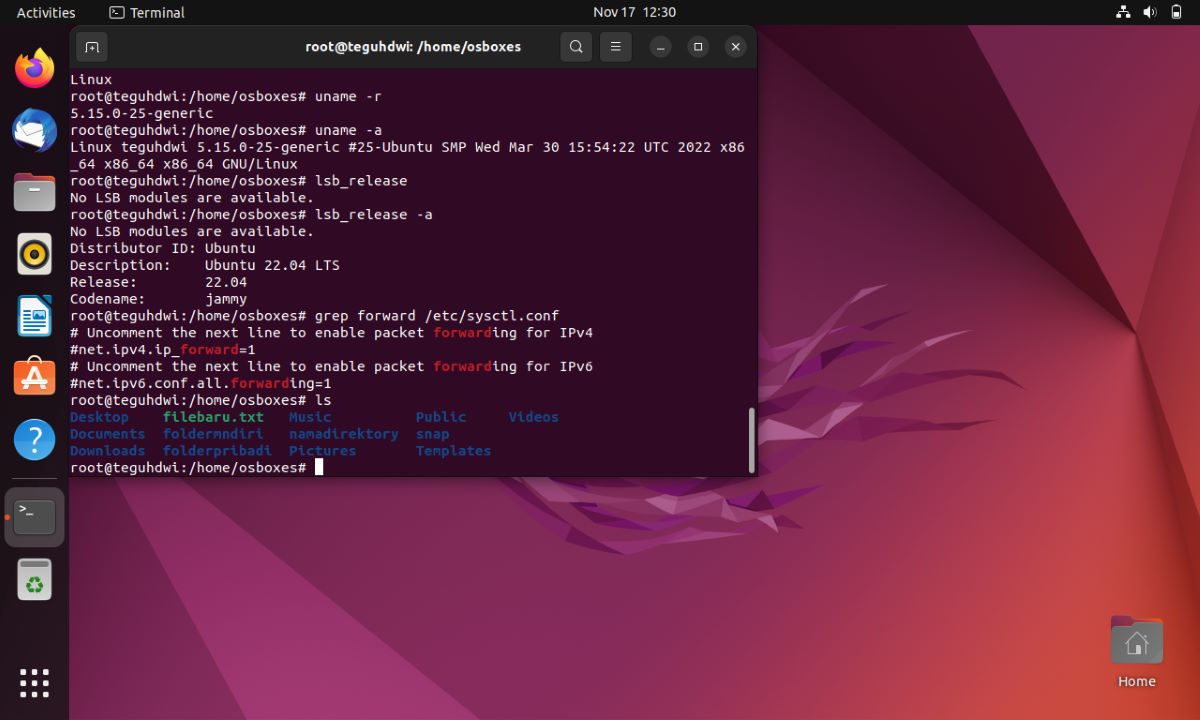1200x720 pixels.
Task: Launch Ubuntu Software store icon
Action: (x=34, y=378)
